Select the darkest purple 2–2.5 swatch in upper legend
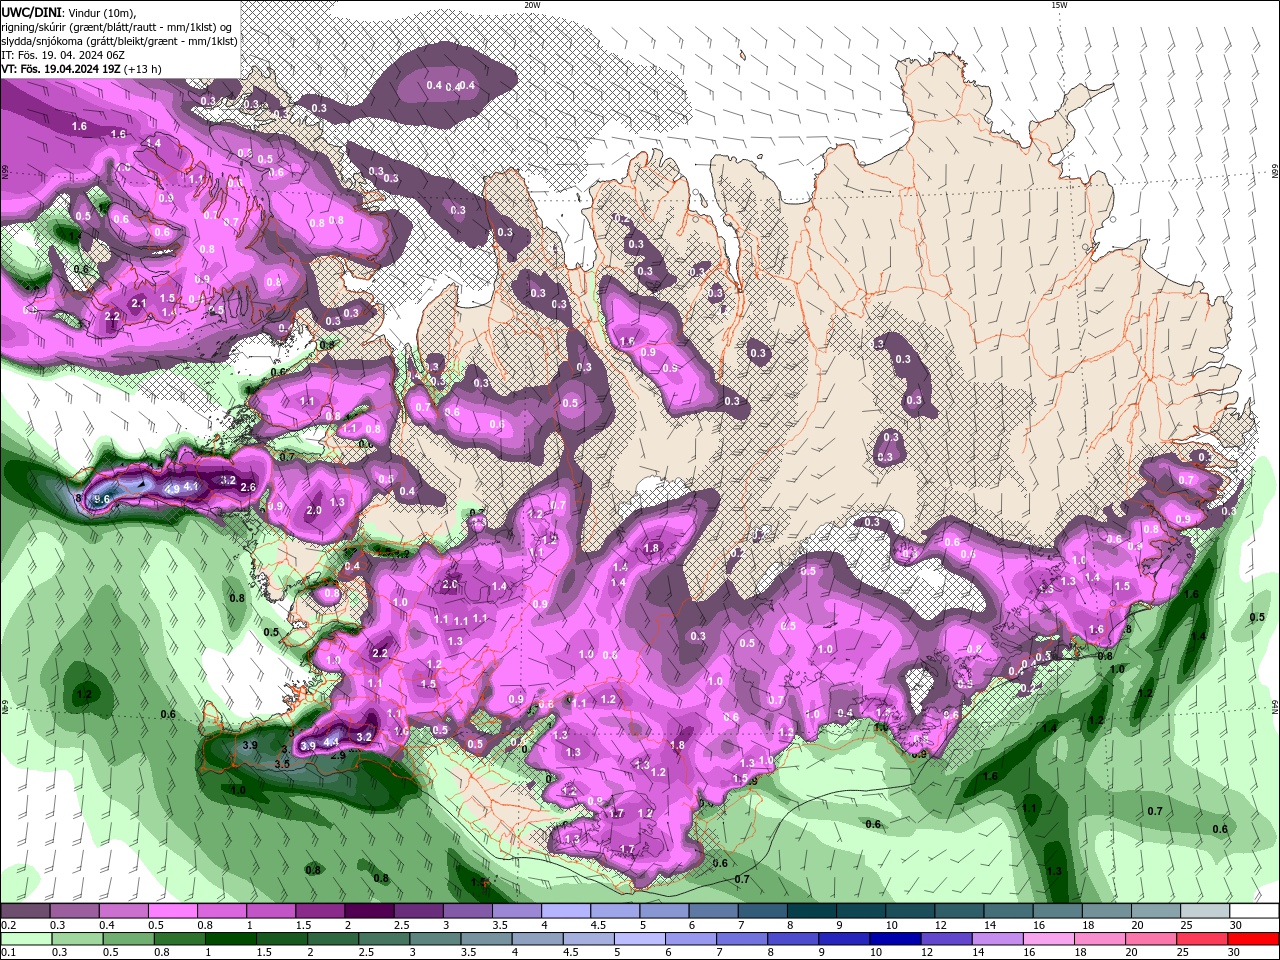Image resolution: width=1280 pixels, height=960 pixels. point(369,911)
